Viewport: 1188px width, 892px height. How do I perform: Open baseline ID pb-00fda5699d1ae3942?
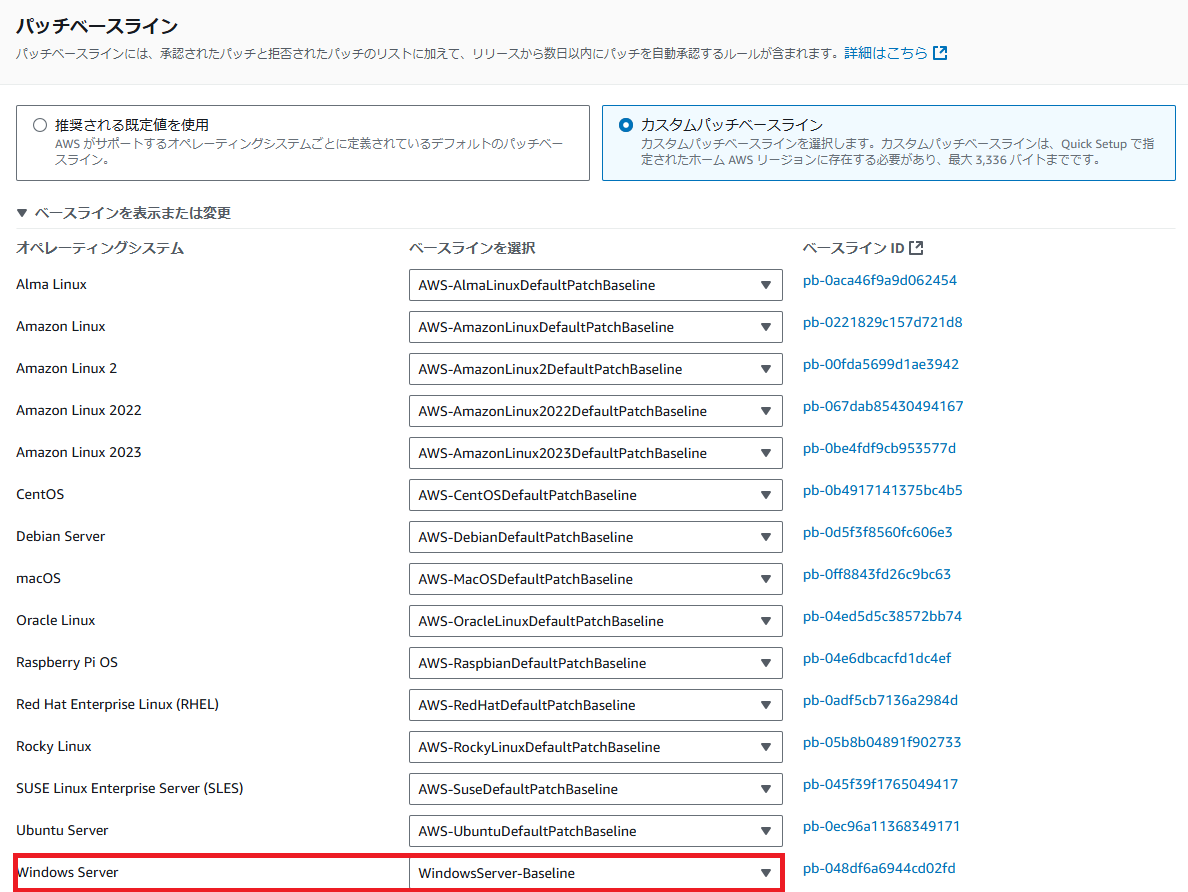(x=880, y=365)
